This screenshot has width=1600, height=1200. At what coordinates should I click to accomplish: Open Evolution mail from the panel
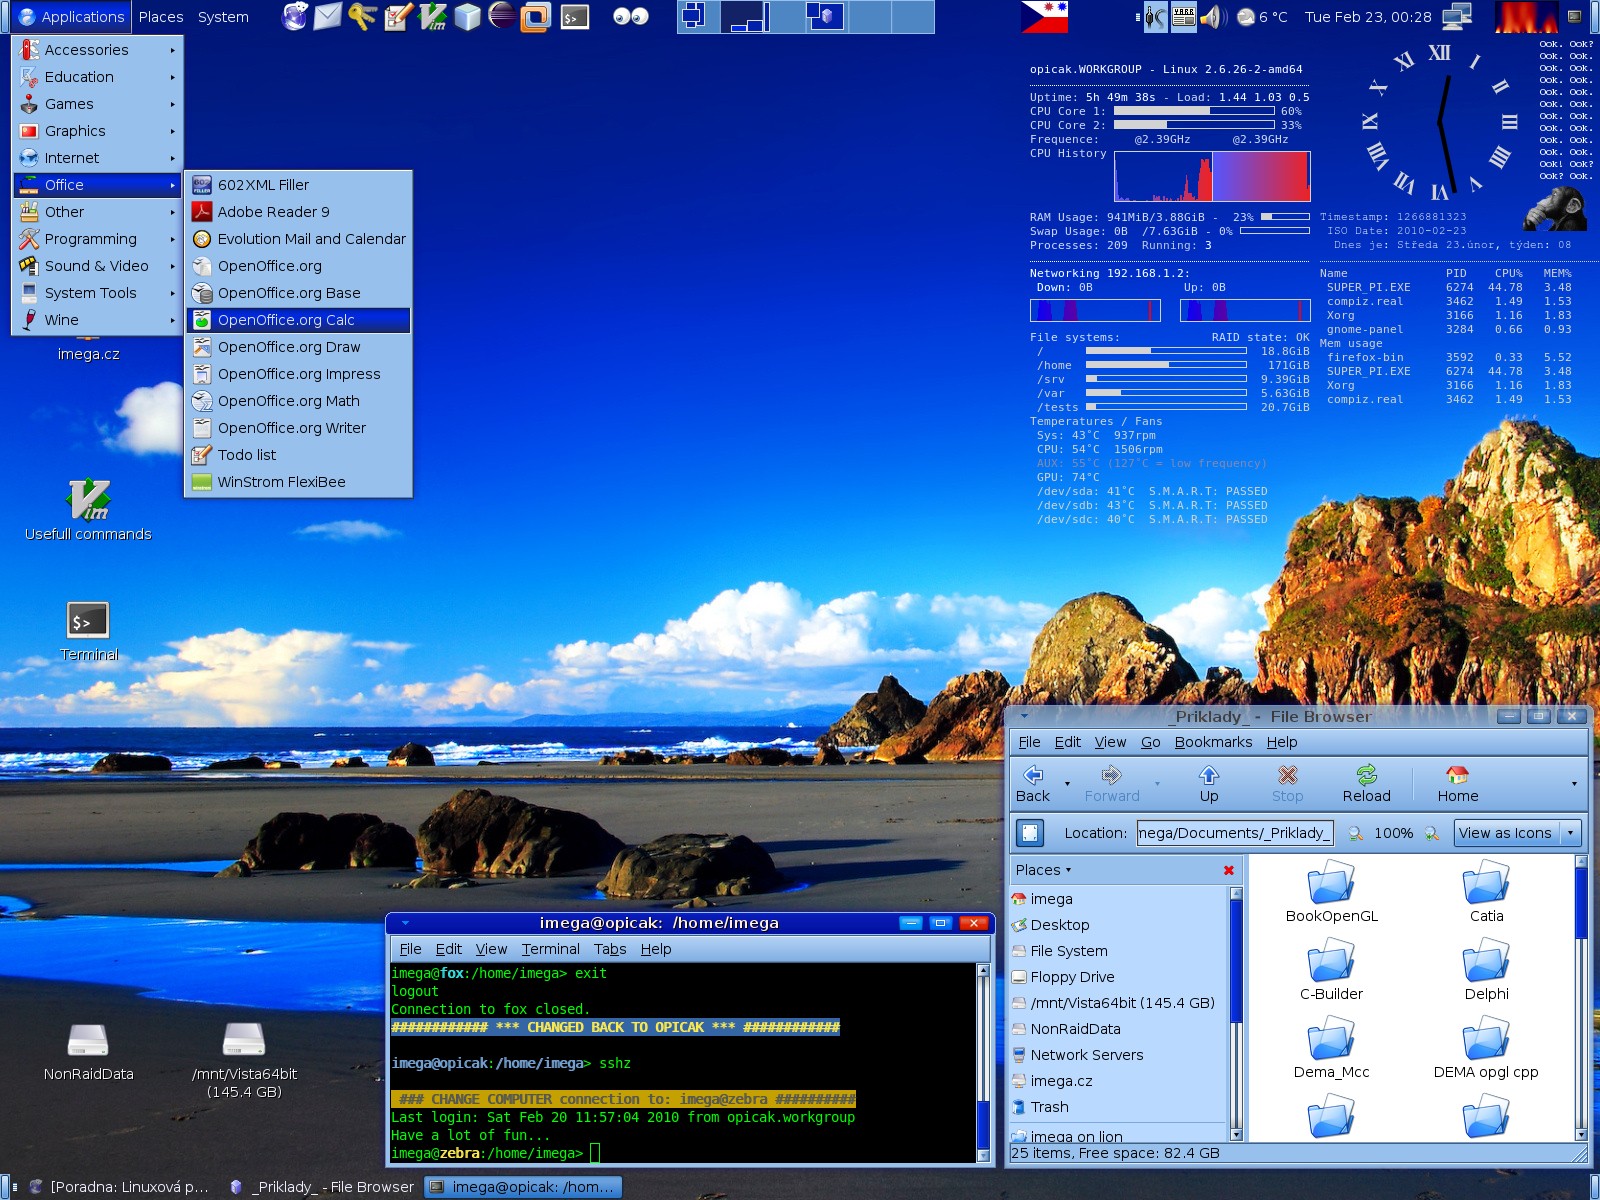324,17
